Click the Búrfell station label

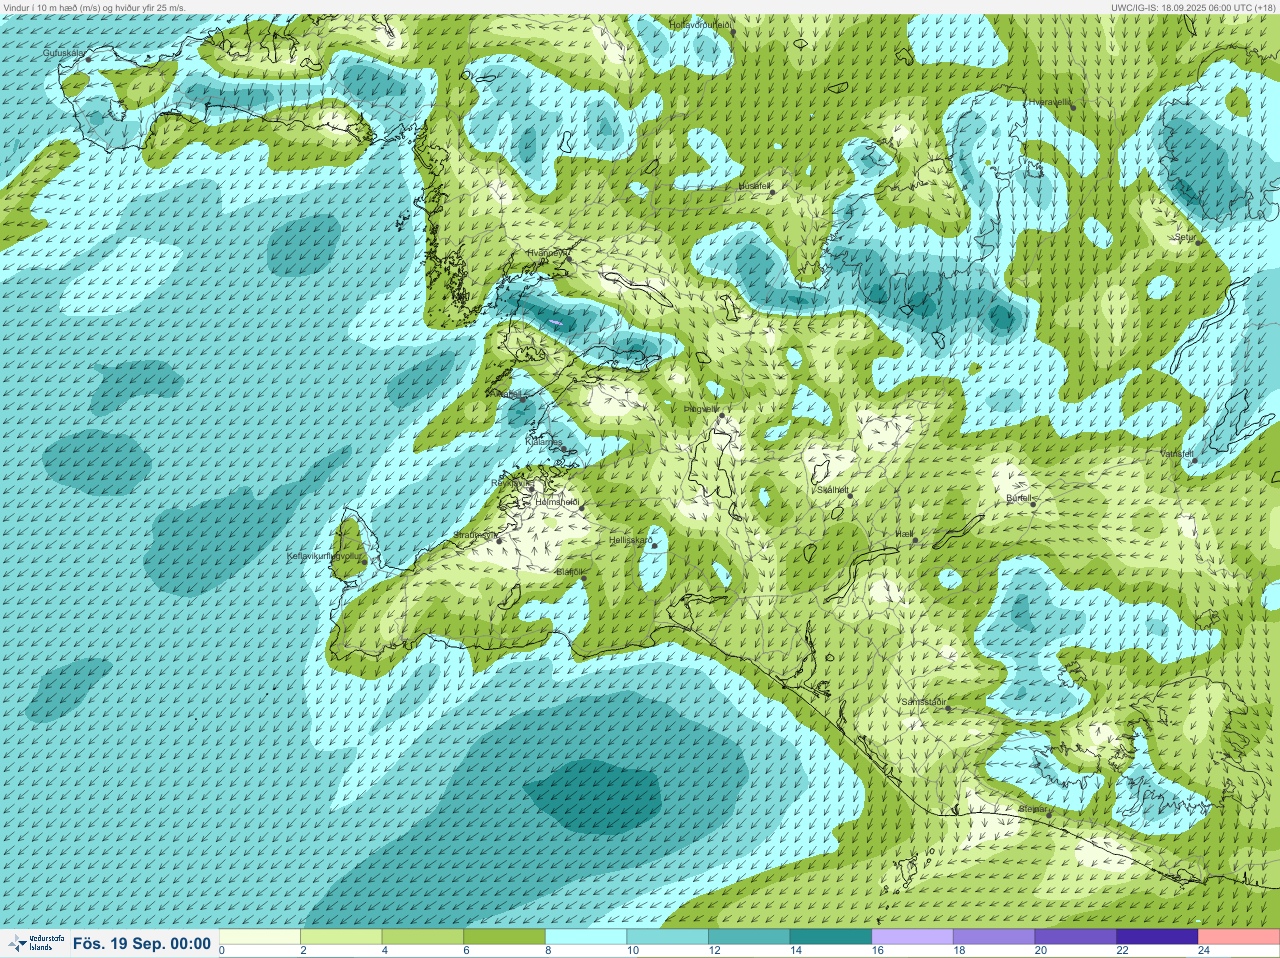click(x=1019, y=498)
